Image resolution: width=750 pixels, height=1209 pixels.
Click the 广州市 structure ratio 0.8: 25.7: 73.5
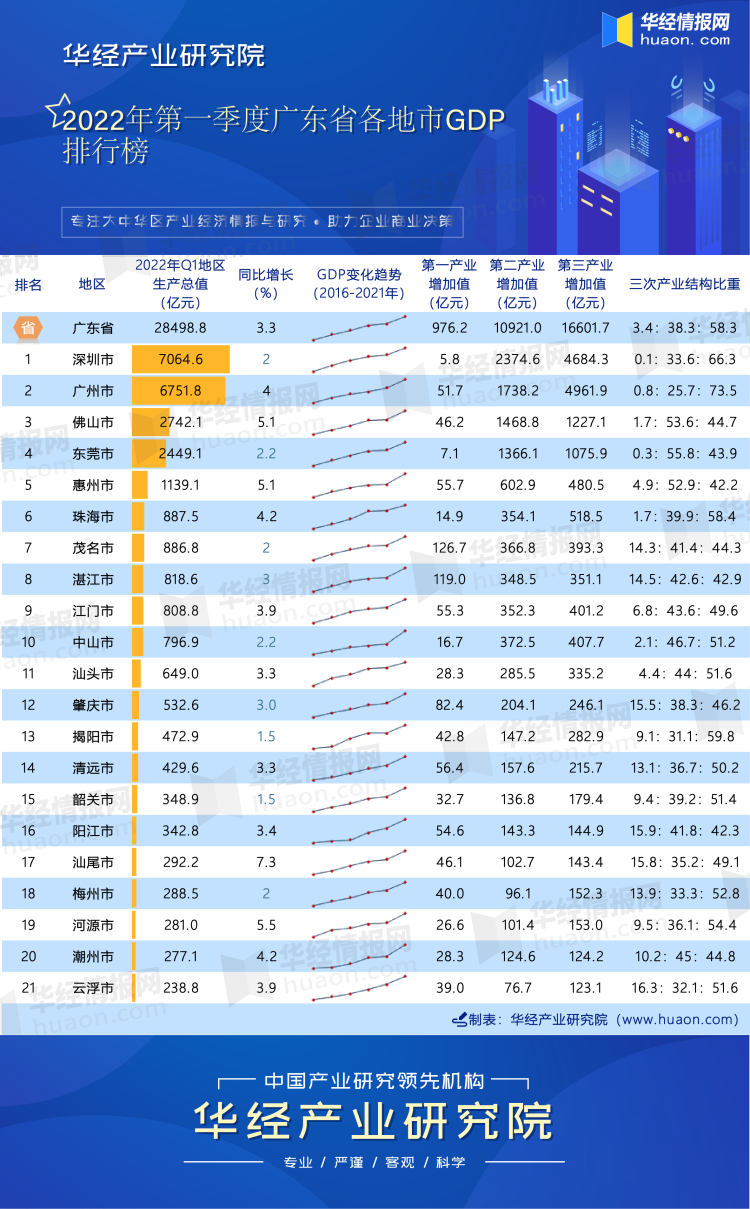tap(685, 390)
